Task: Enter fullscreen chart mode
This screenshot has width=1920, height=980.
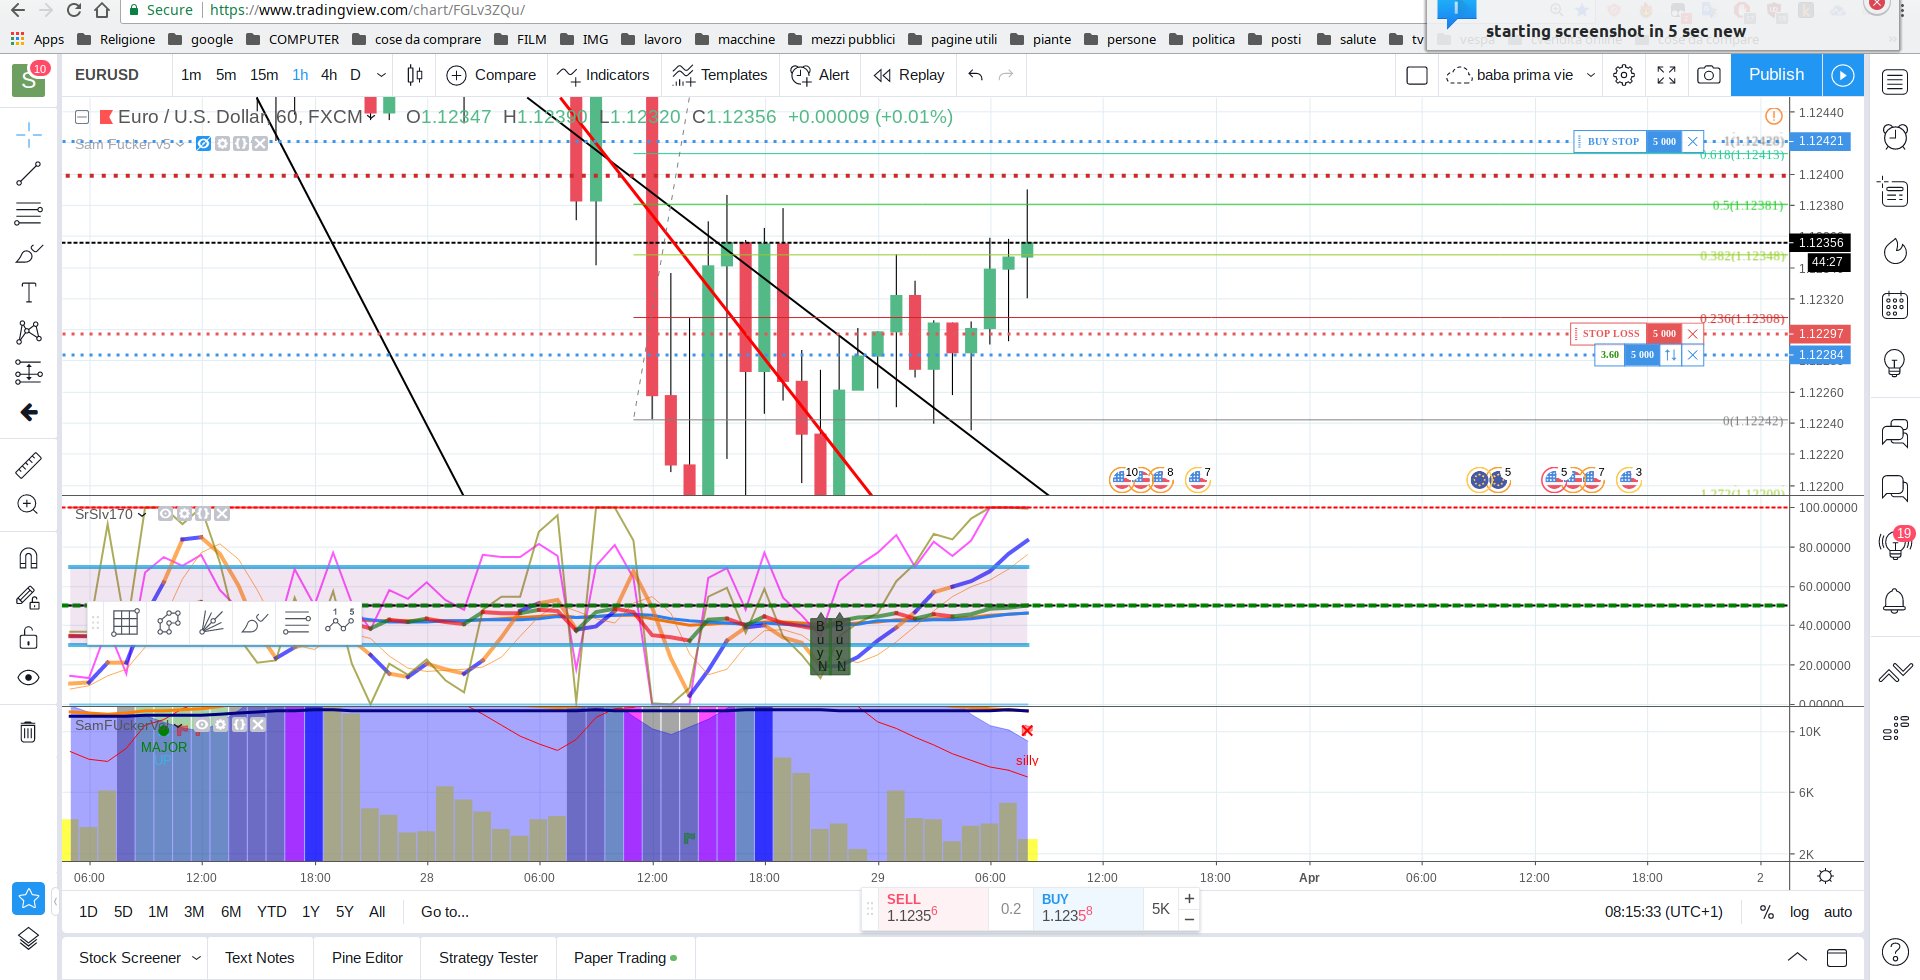Action: click(1667, 75)
